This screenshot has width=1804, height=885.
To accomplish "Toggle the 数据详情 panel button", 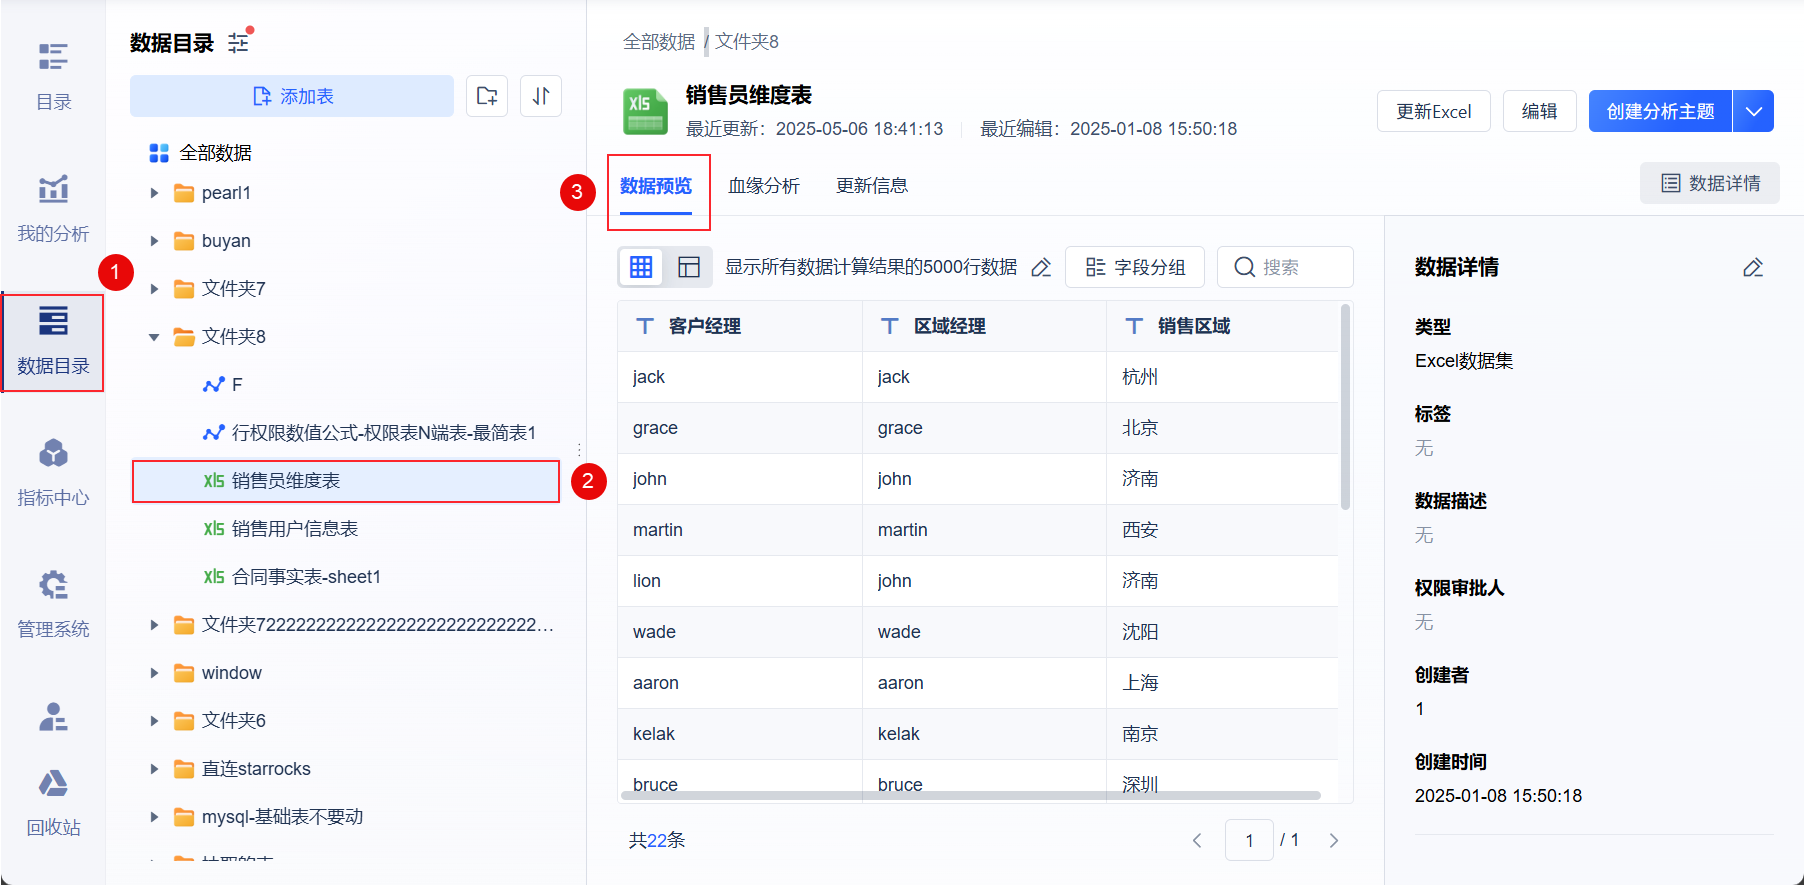I will [x=1710, y=183].
